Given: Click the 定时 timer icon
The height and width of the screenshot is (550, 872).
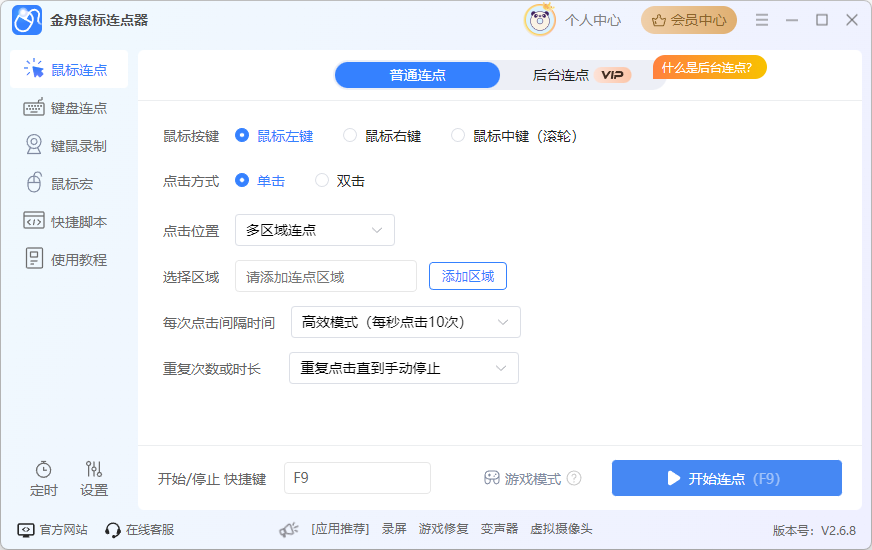Looking at the screenshot, I should click(44, 469).
